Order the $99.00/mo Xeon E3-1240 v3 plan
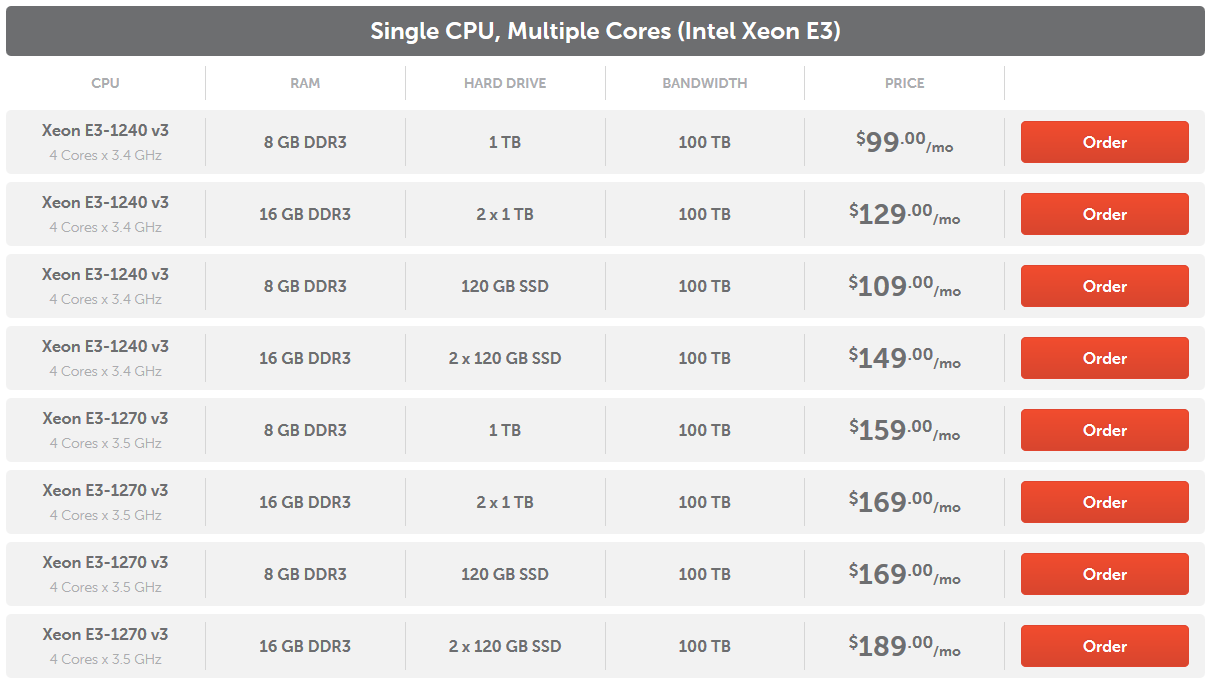This screenshot has height=683, width=1215. pyautogui.click(x=1104, y=142)
